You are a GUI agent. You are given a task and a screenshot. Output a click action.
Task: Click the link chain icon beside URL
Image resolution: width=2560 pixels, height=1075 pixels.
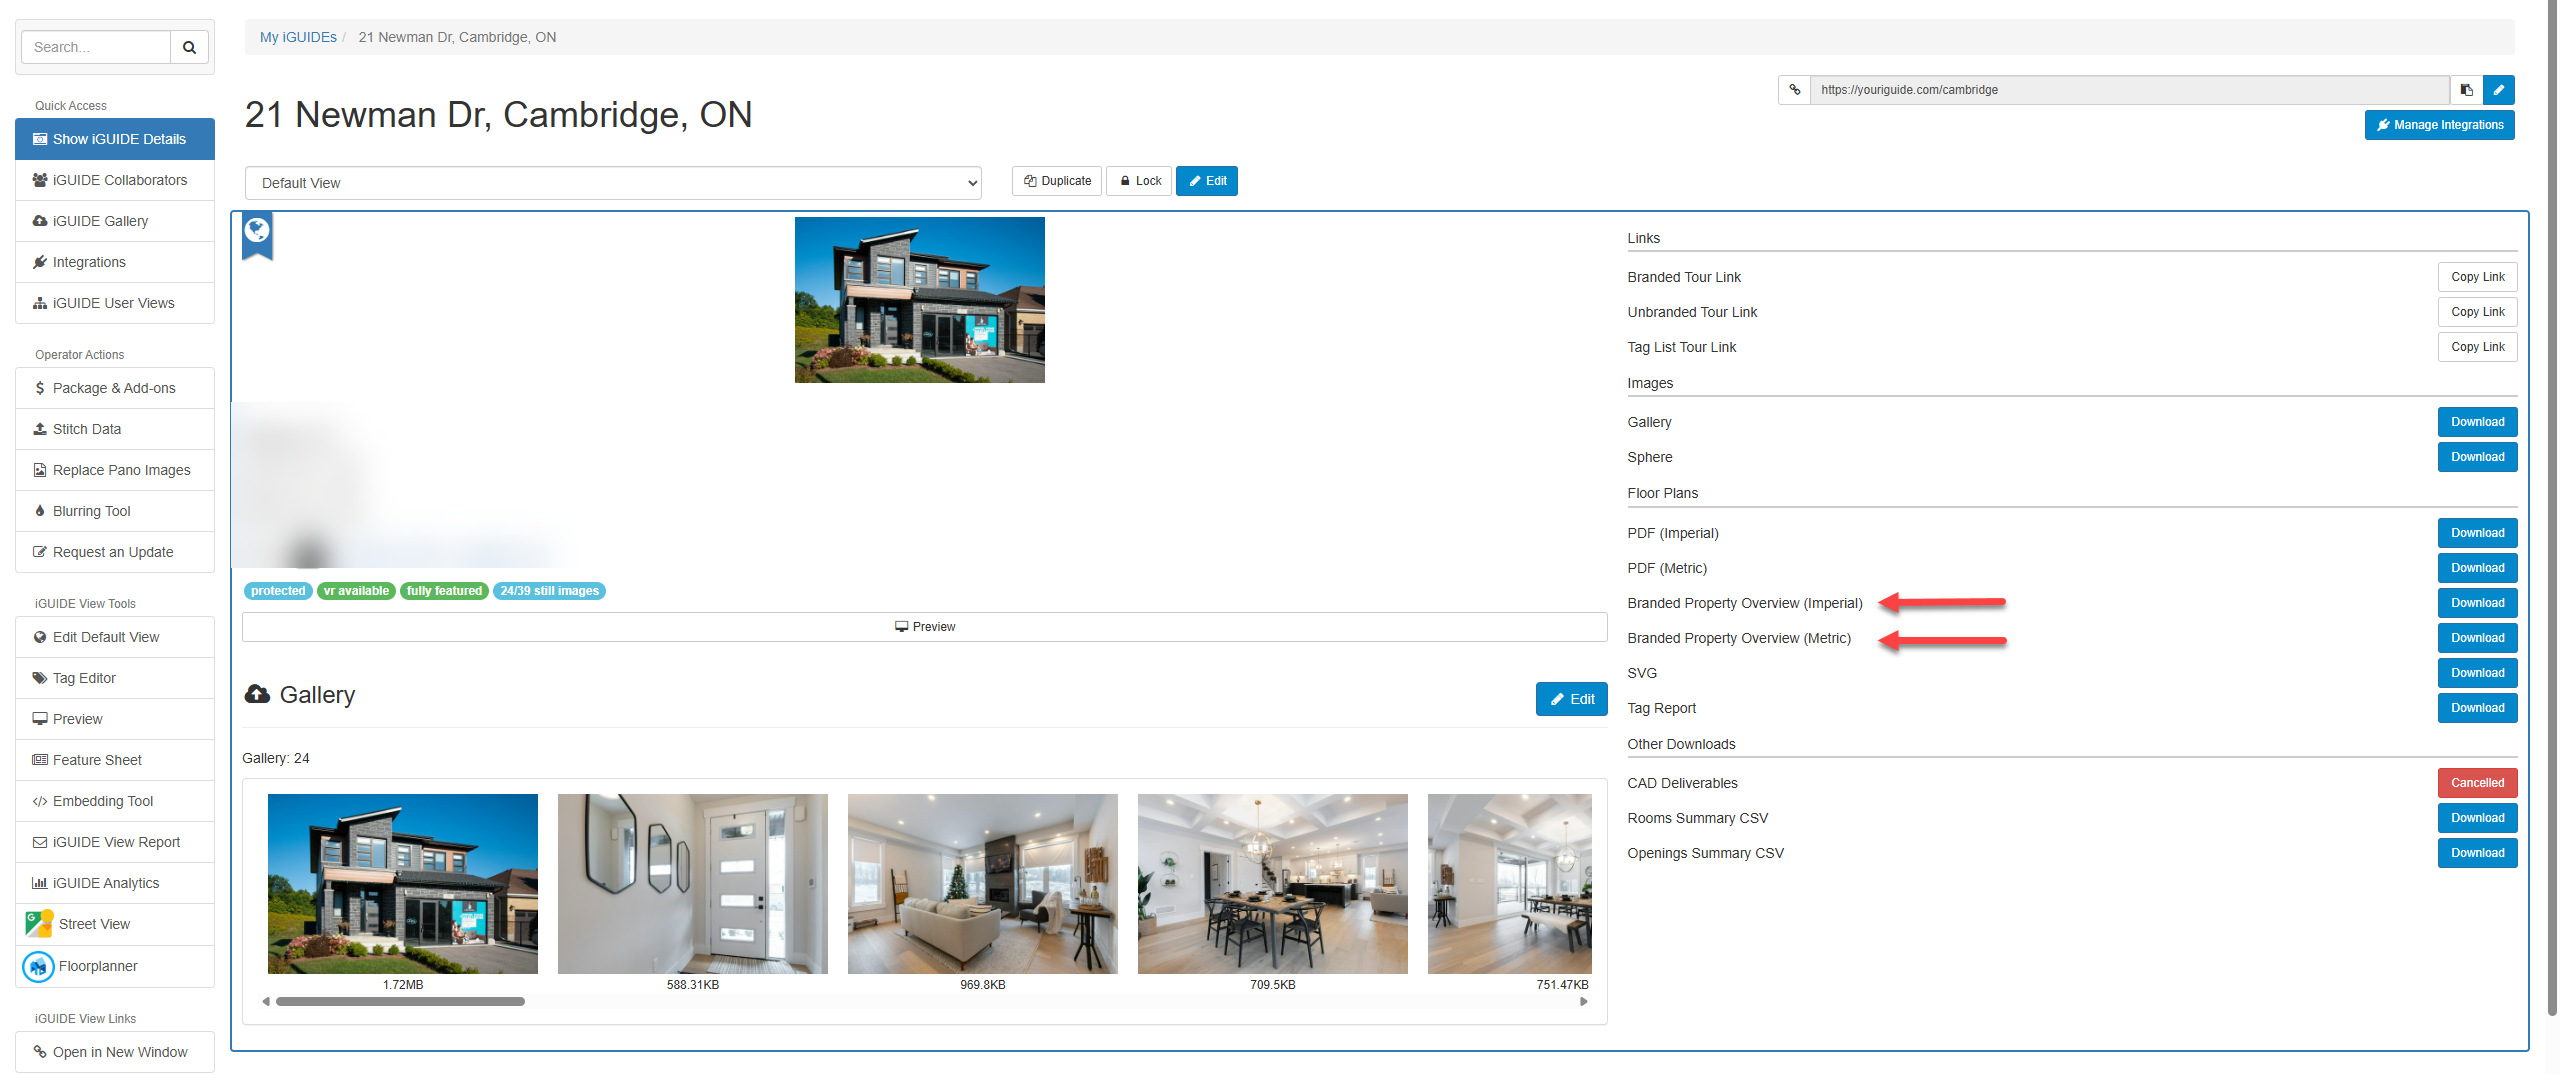(1795, 90)
